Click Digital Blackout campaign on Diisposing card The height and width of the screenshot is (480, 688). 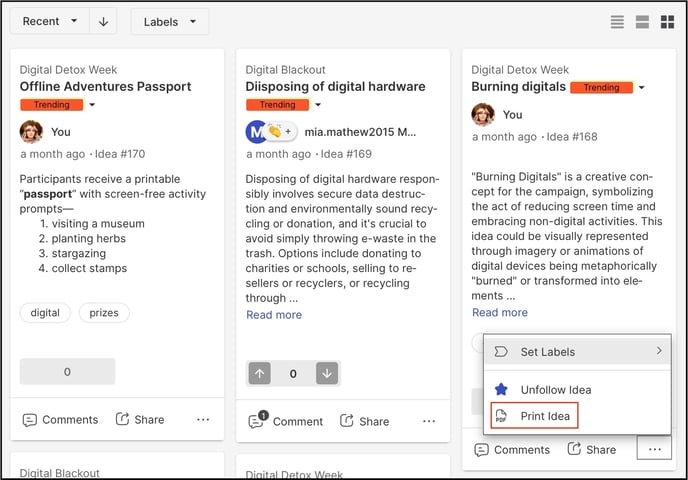(285, 70)
